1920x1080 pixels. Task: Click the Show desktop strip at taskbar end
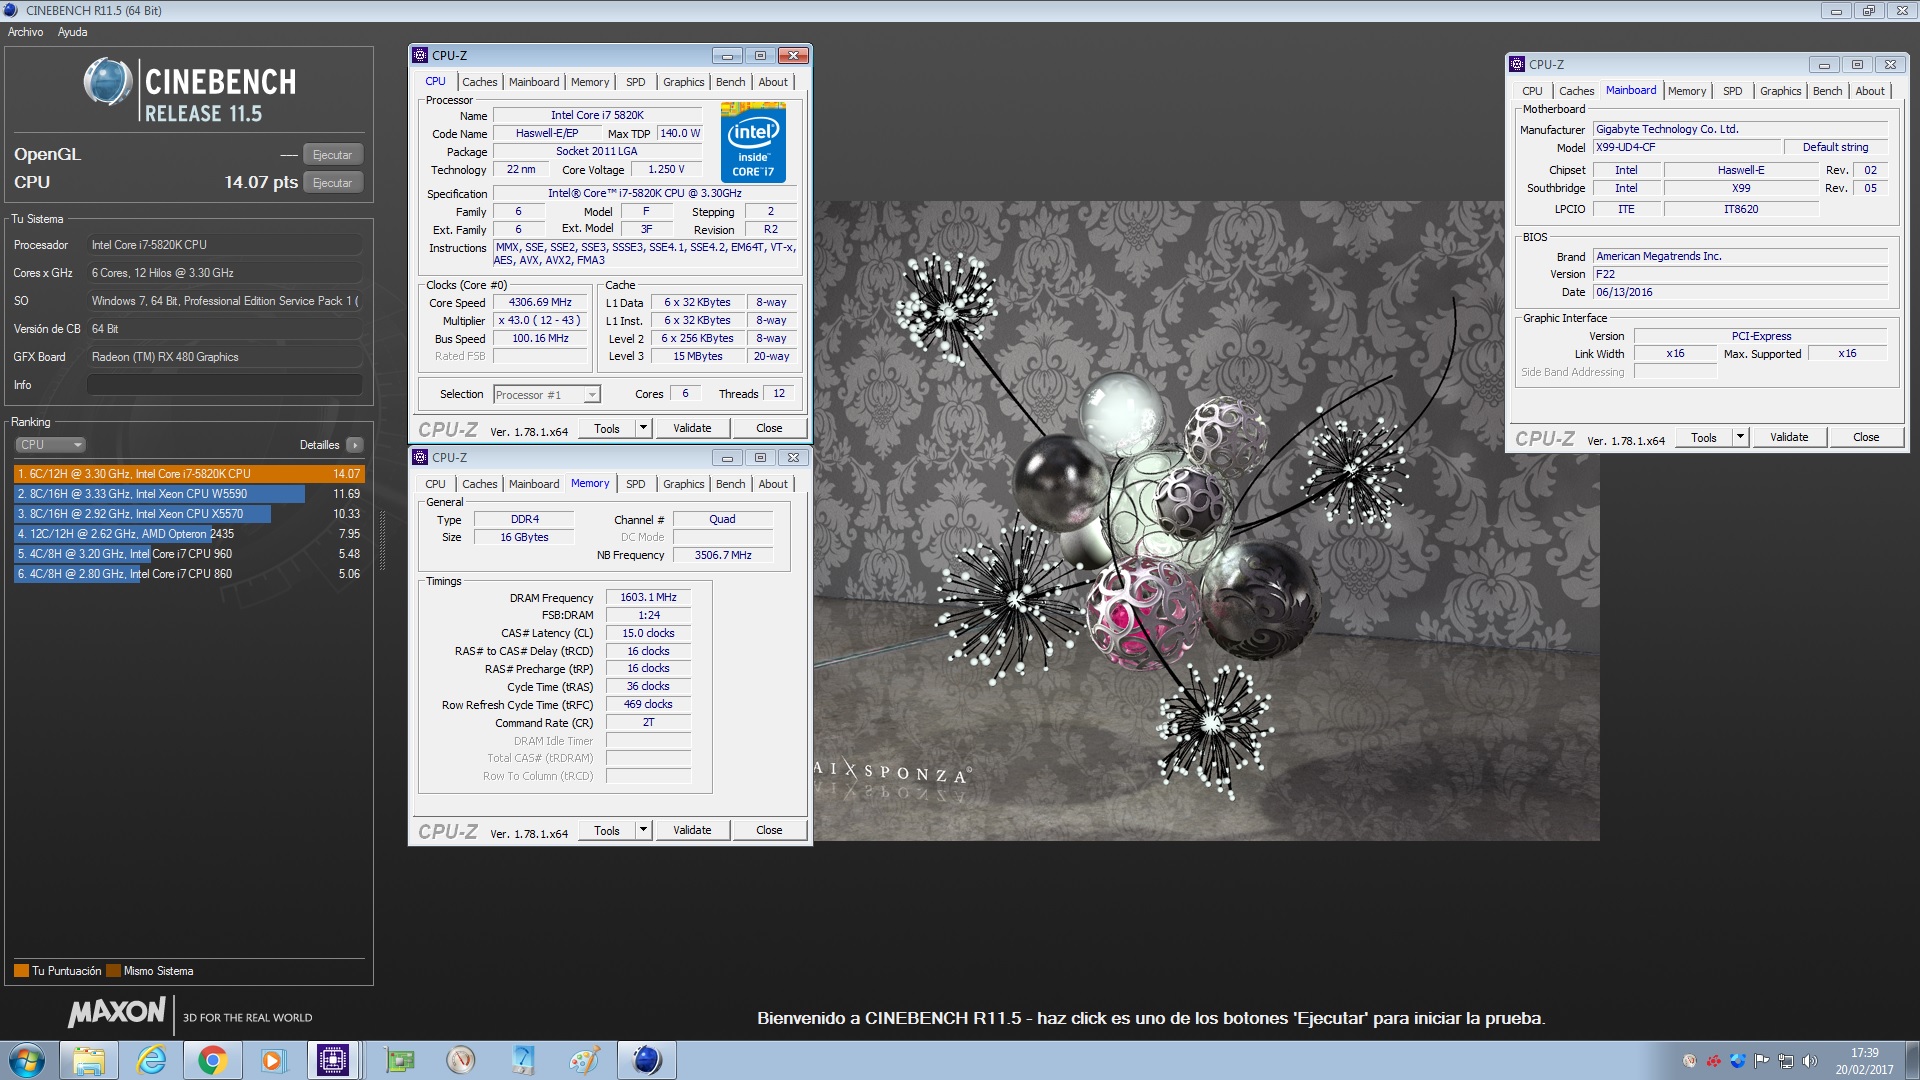tap(1912, 1060)
